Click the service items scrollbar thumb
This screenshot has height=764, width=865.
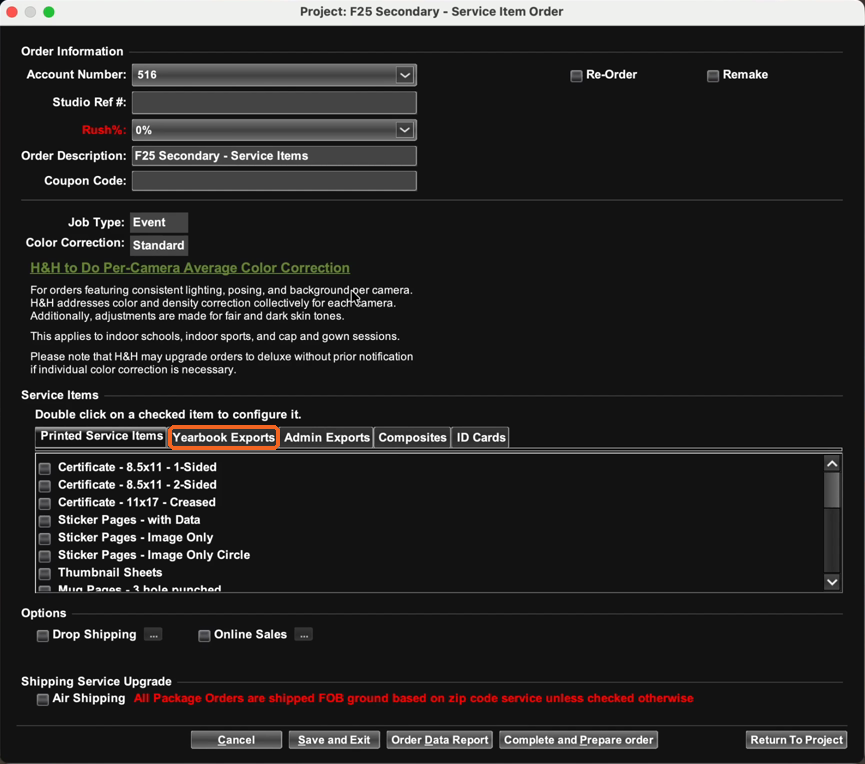coord(832,490)
